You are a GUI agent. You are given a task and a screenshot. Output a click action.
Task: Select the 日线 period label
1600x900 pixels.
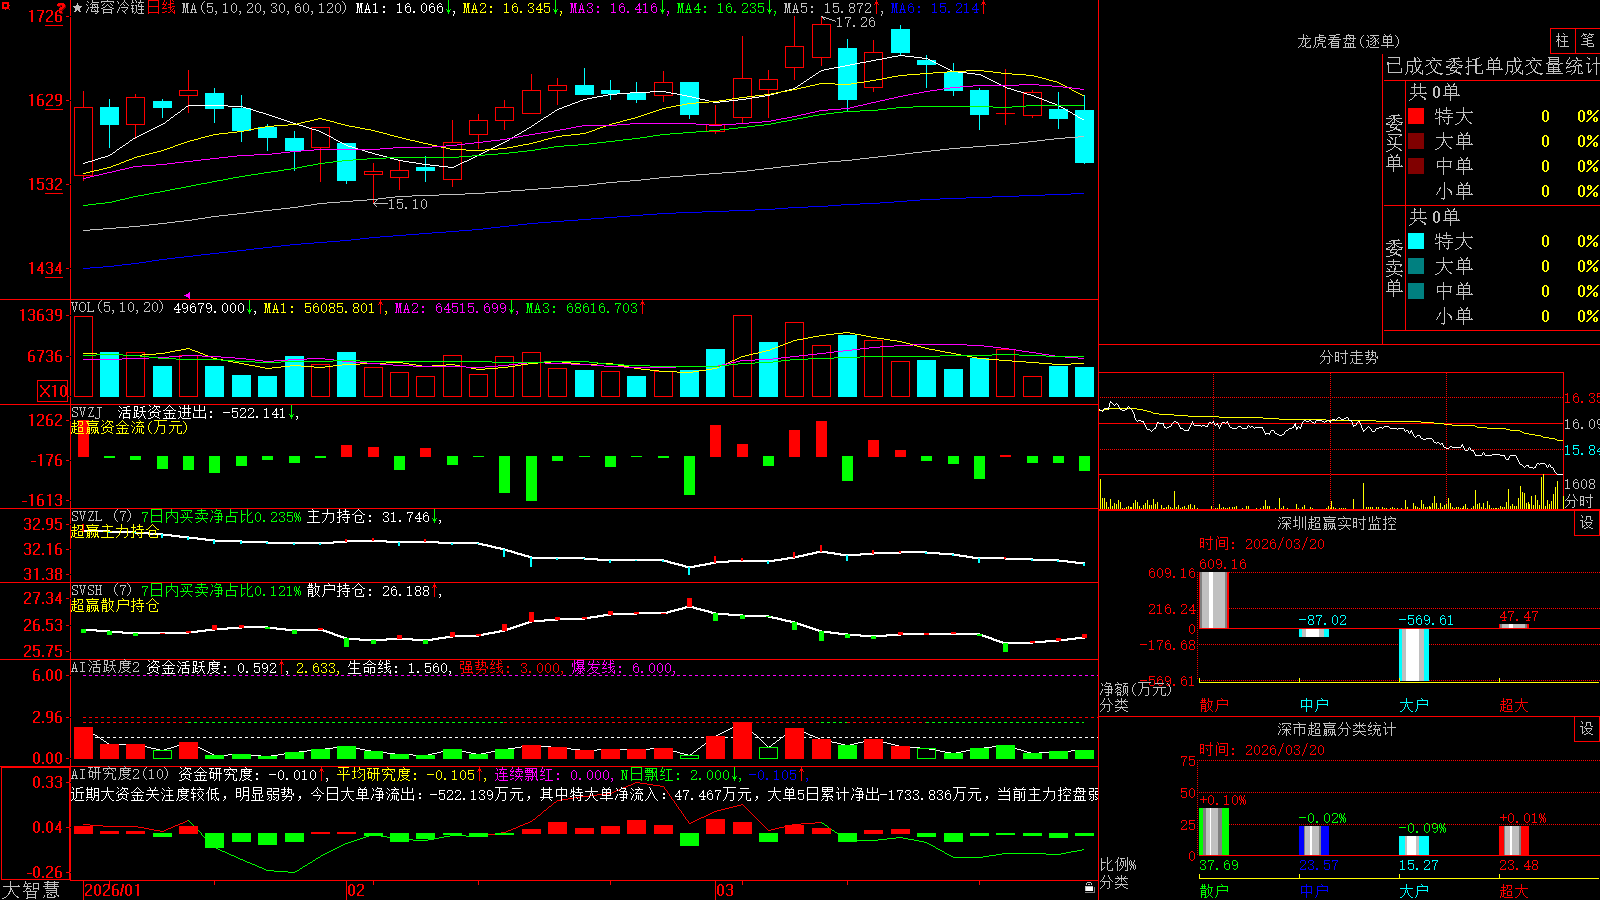pos(161,8)
